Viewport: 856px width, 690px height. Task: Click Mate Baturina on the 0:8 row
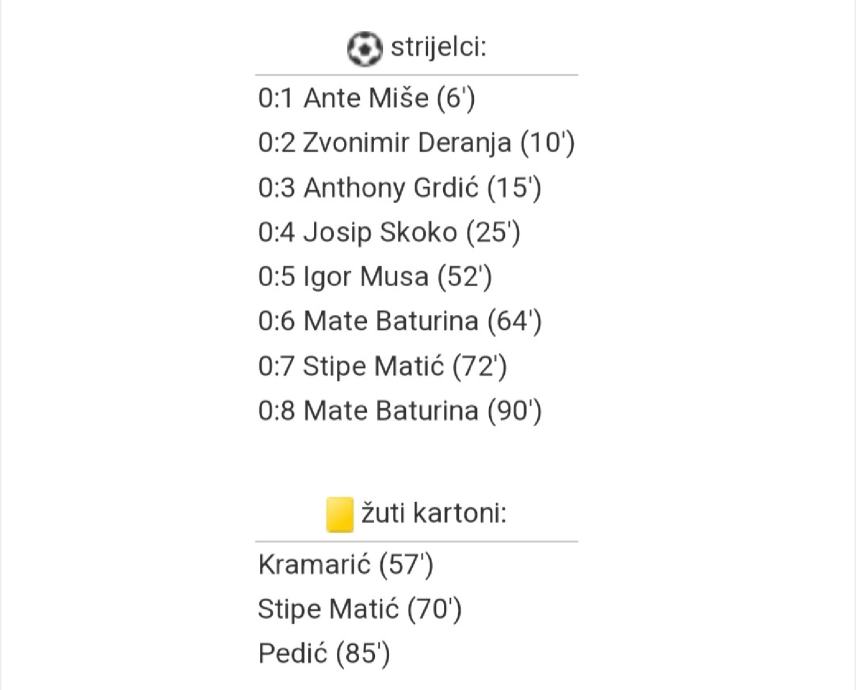pyautogui.click(x=391, y=411)
